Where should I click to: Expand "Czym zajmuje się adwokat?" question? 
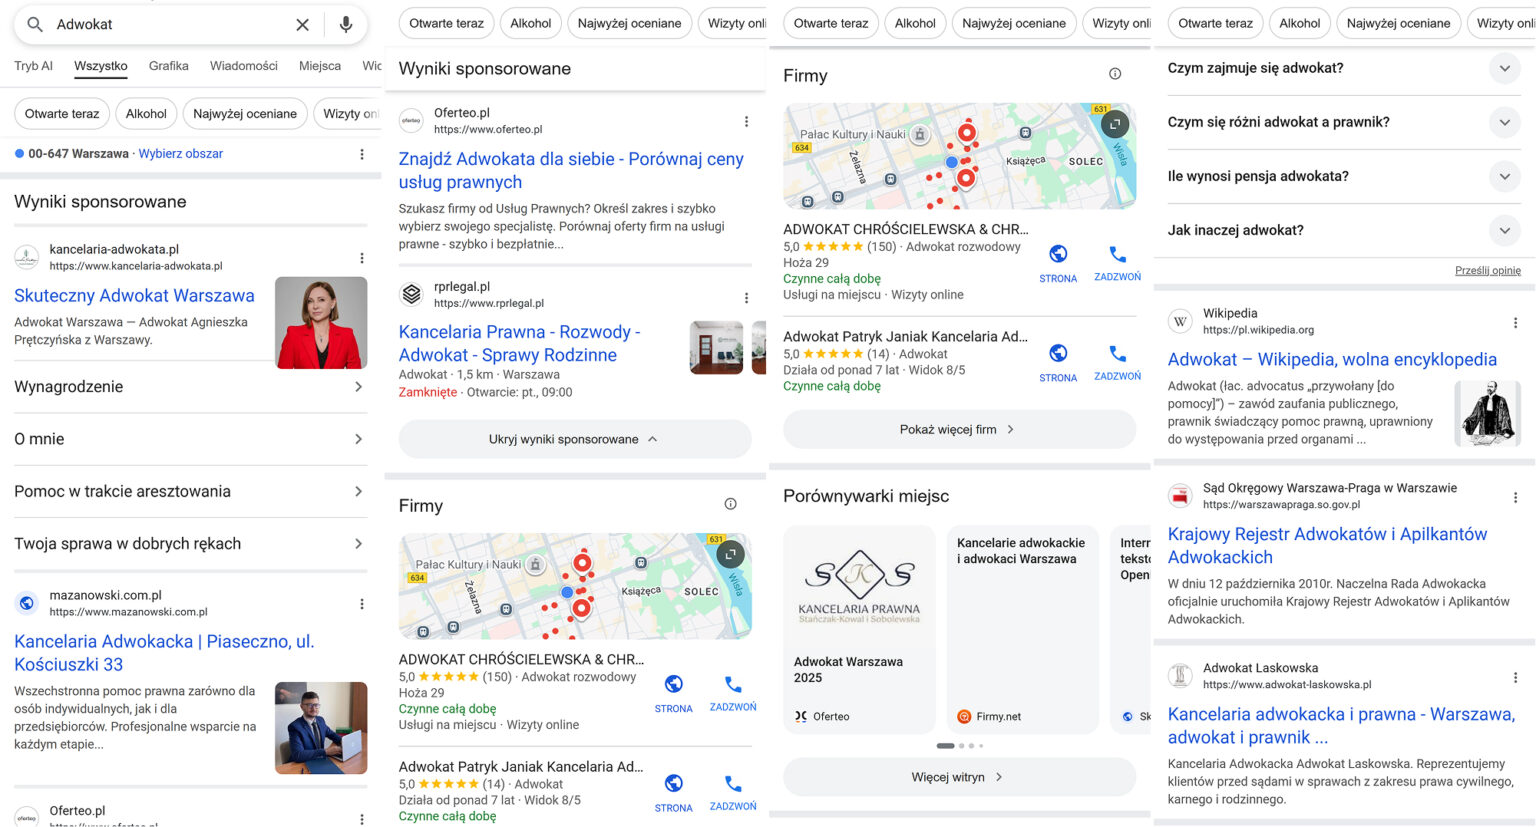pyautogui.click(x=1504, y=68)
